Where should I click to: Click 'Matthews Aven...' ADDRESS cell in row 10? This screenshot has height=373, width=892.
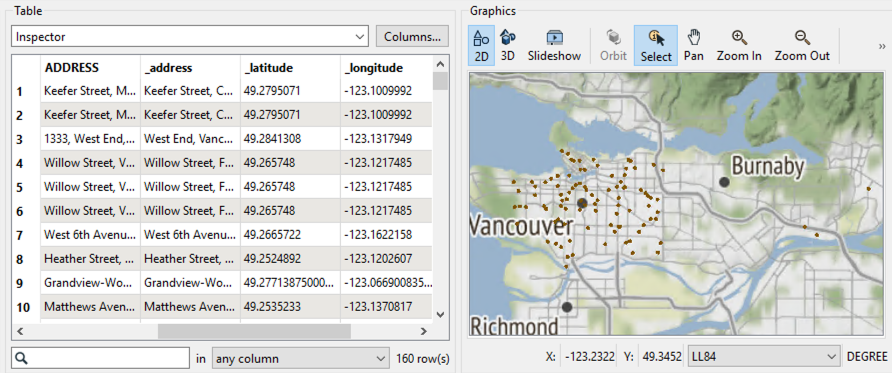[x=90, y=307]
